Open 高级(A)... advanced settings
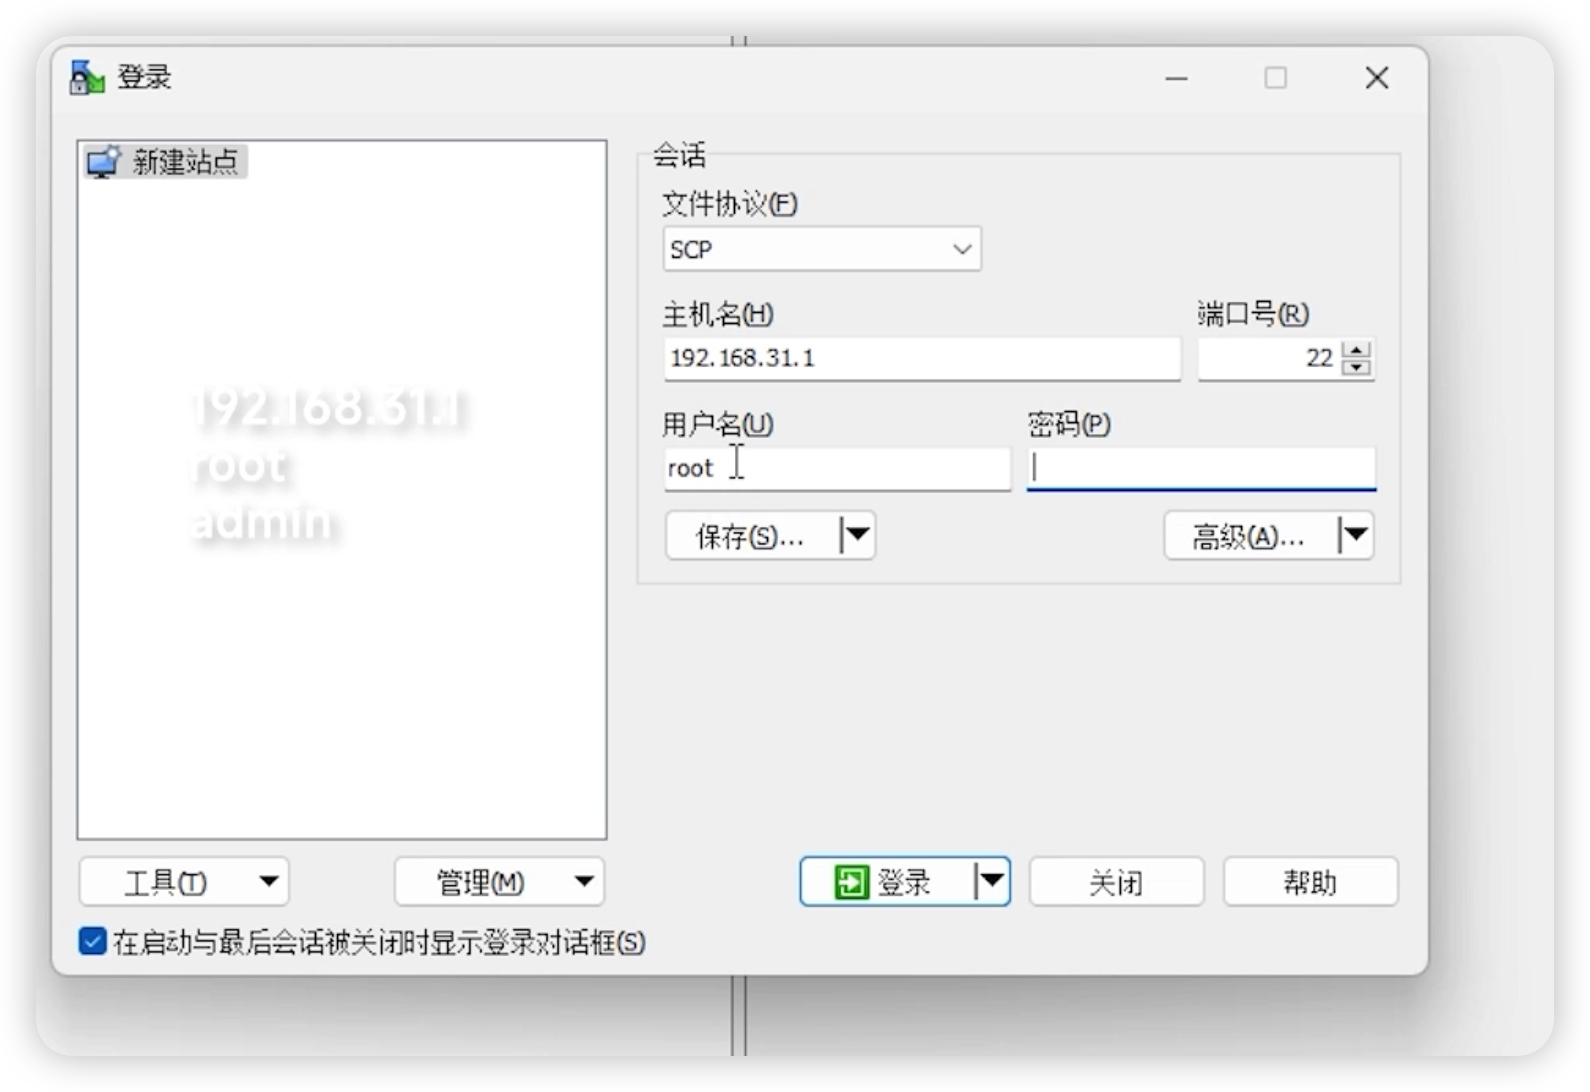Screen dimensions: 1590x1092 click(x=1250, y=536)
